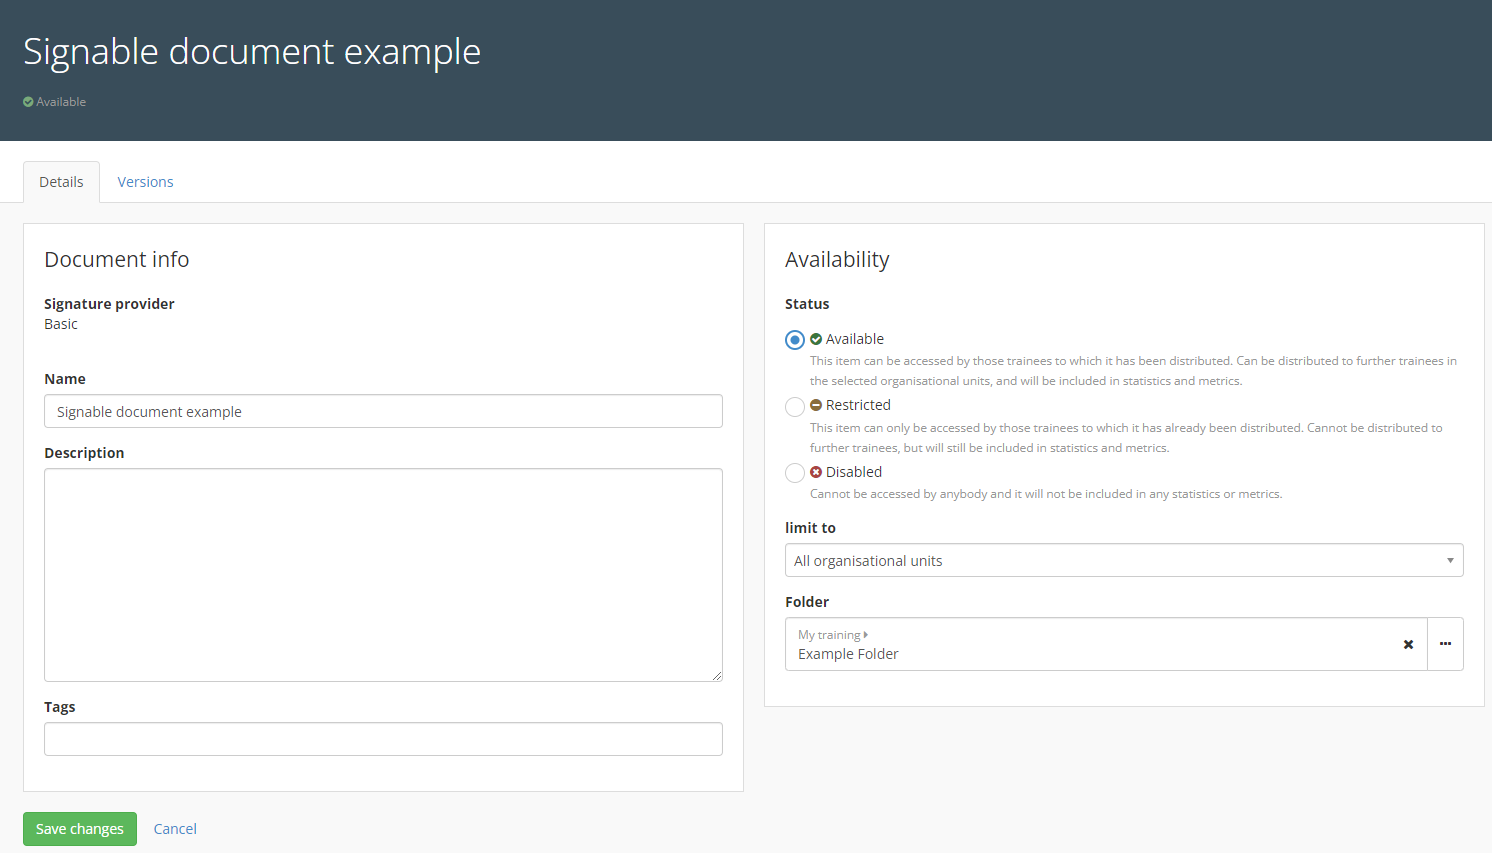Click inside the Description text area
The width and height of the screenshot is (1492, 853).
coord(383,575)
